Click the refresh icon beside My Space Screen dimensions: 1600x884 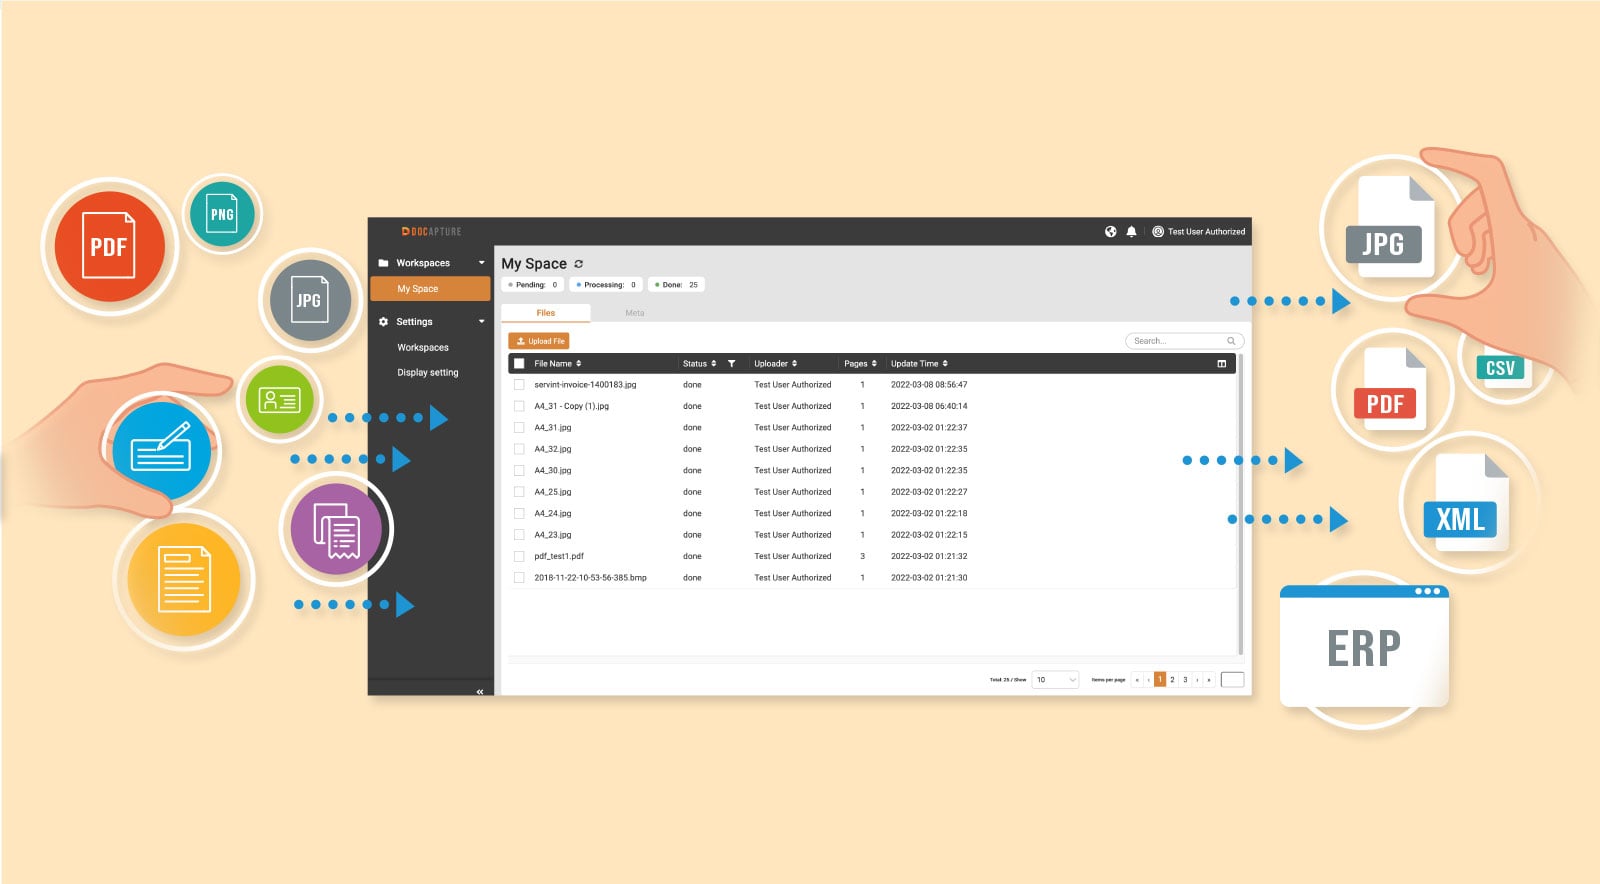tap(578, 264)
